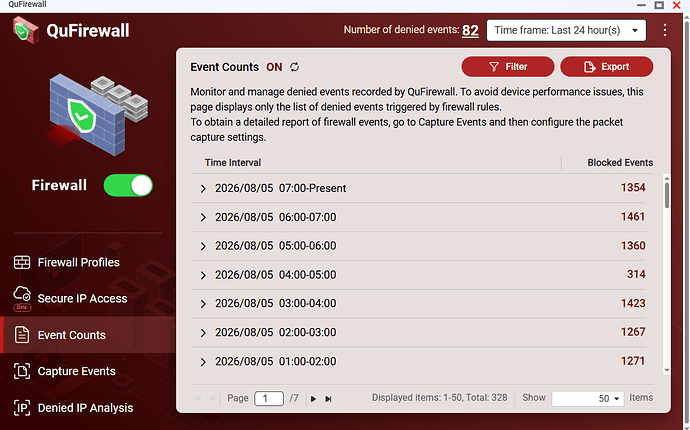Click the ON status text beside Event Counts

click(x=274, y=67)
